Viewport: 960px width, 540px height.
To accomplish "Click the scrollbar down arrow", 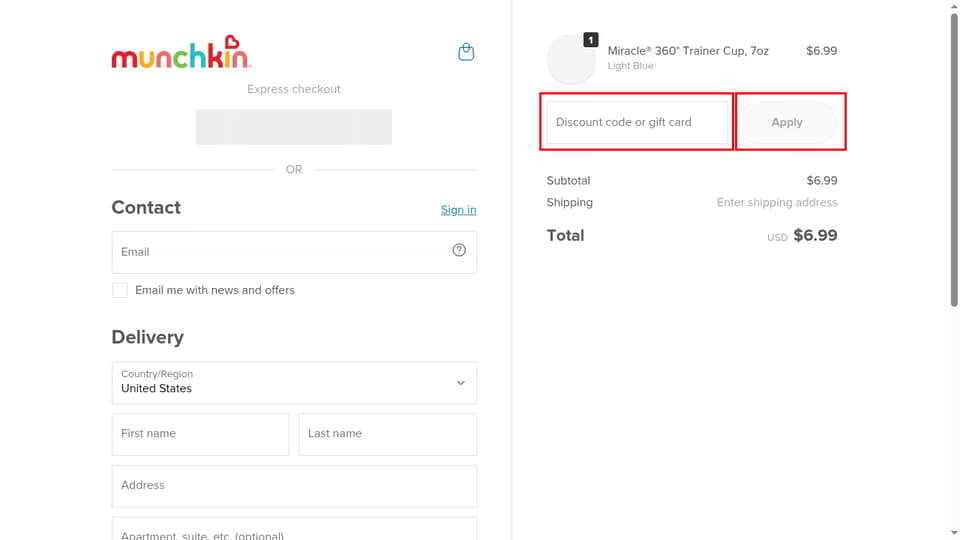I will (954, 534).
